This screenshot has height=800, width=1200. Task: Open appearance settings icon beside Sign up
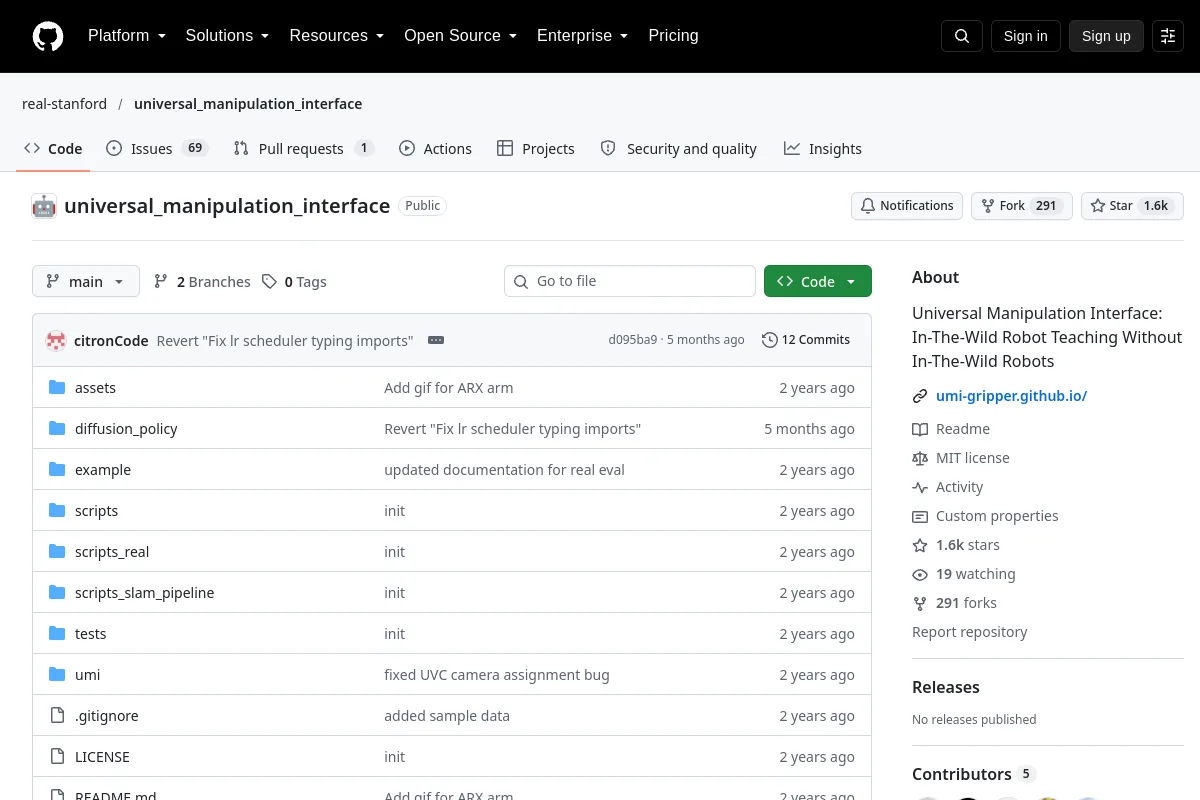pyautogui.click(x=1168, y=36)
